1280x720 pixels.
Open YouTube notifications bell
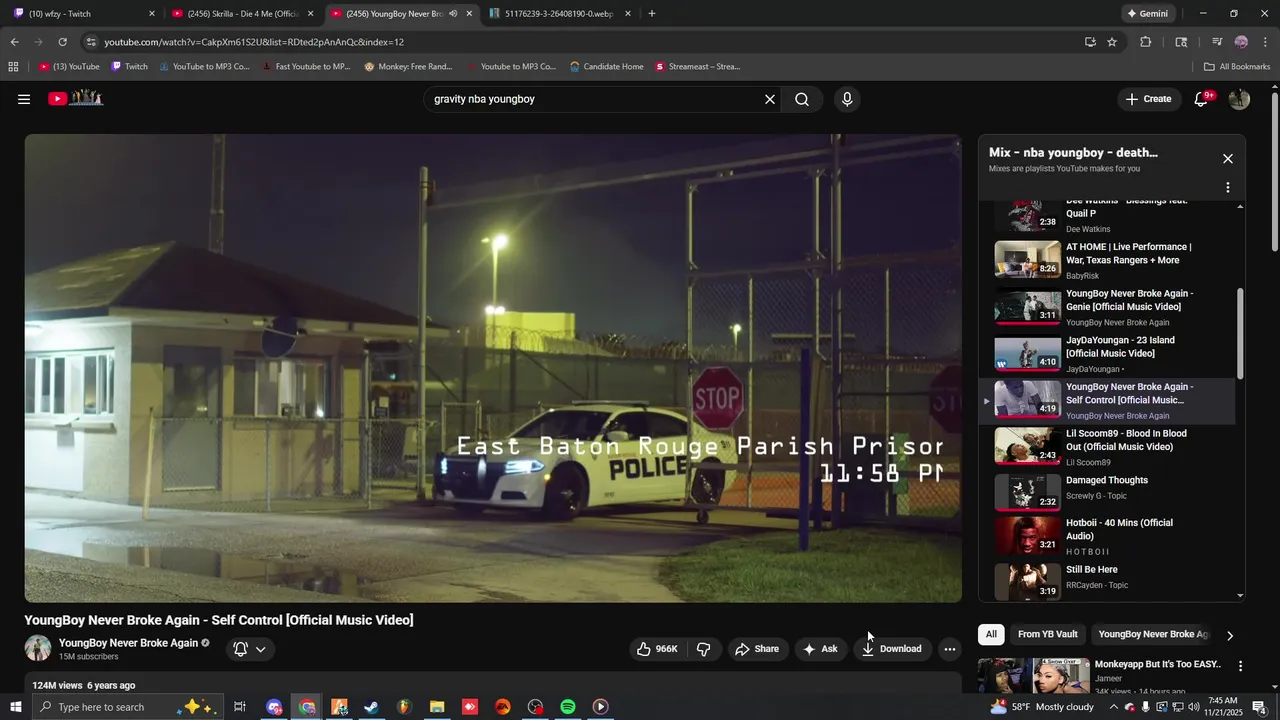pyautogui.click(x=1202, y=99)
